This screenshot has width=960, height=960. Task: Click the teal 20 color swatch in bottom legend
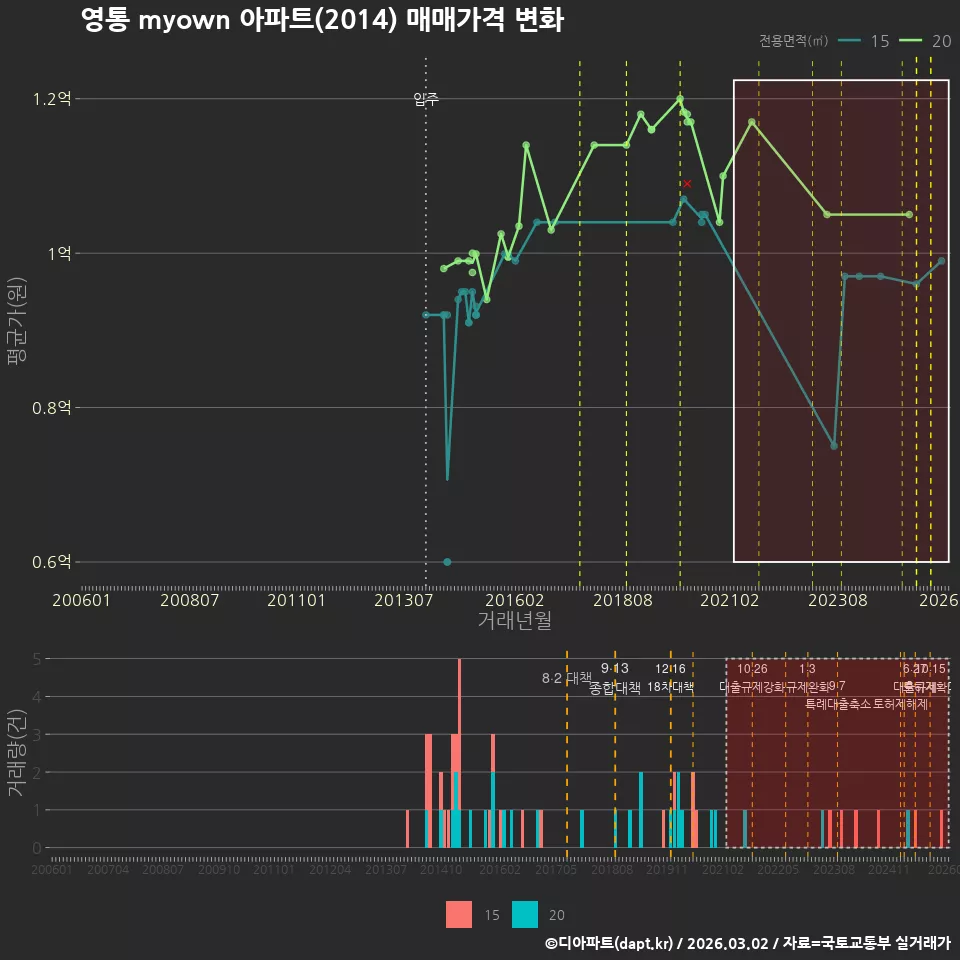click(525, 915)
